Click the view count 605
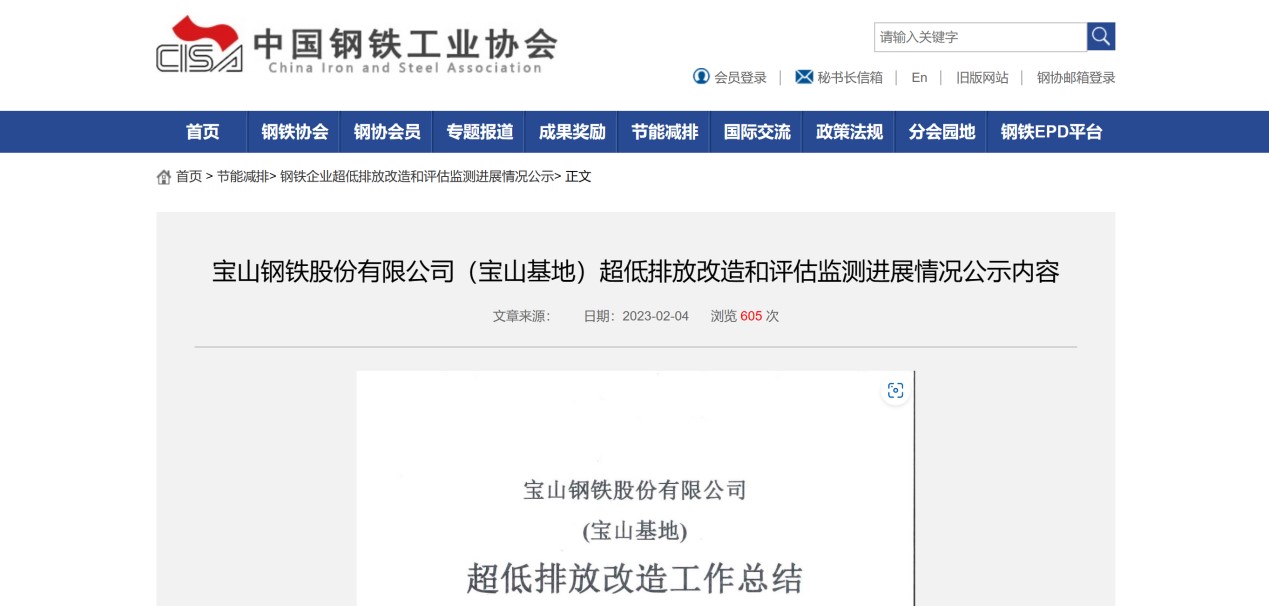The image size is (1269, 606). point(751,316)
